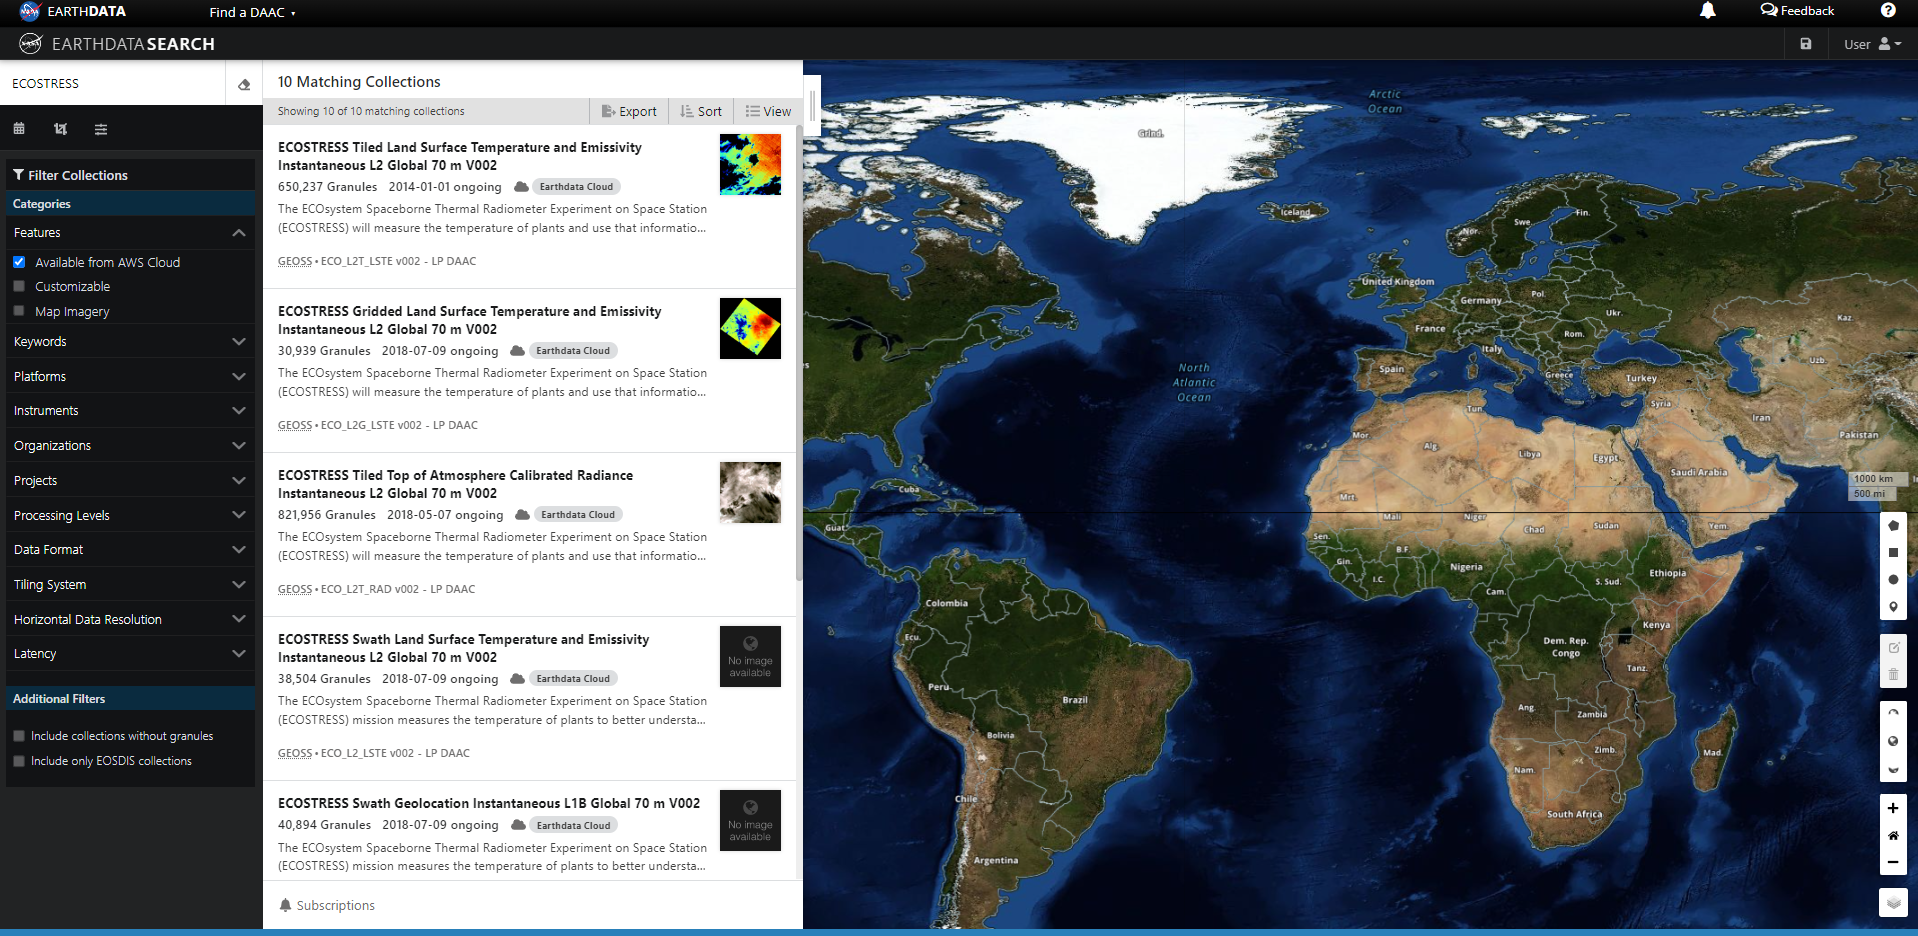Open ECOSTRESS Gridded Land Surface Temperature collection
The width and height of the screenshot is (1918, 936).
(x=469, y=320)
